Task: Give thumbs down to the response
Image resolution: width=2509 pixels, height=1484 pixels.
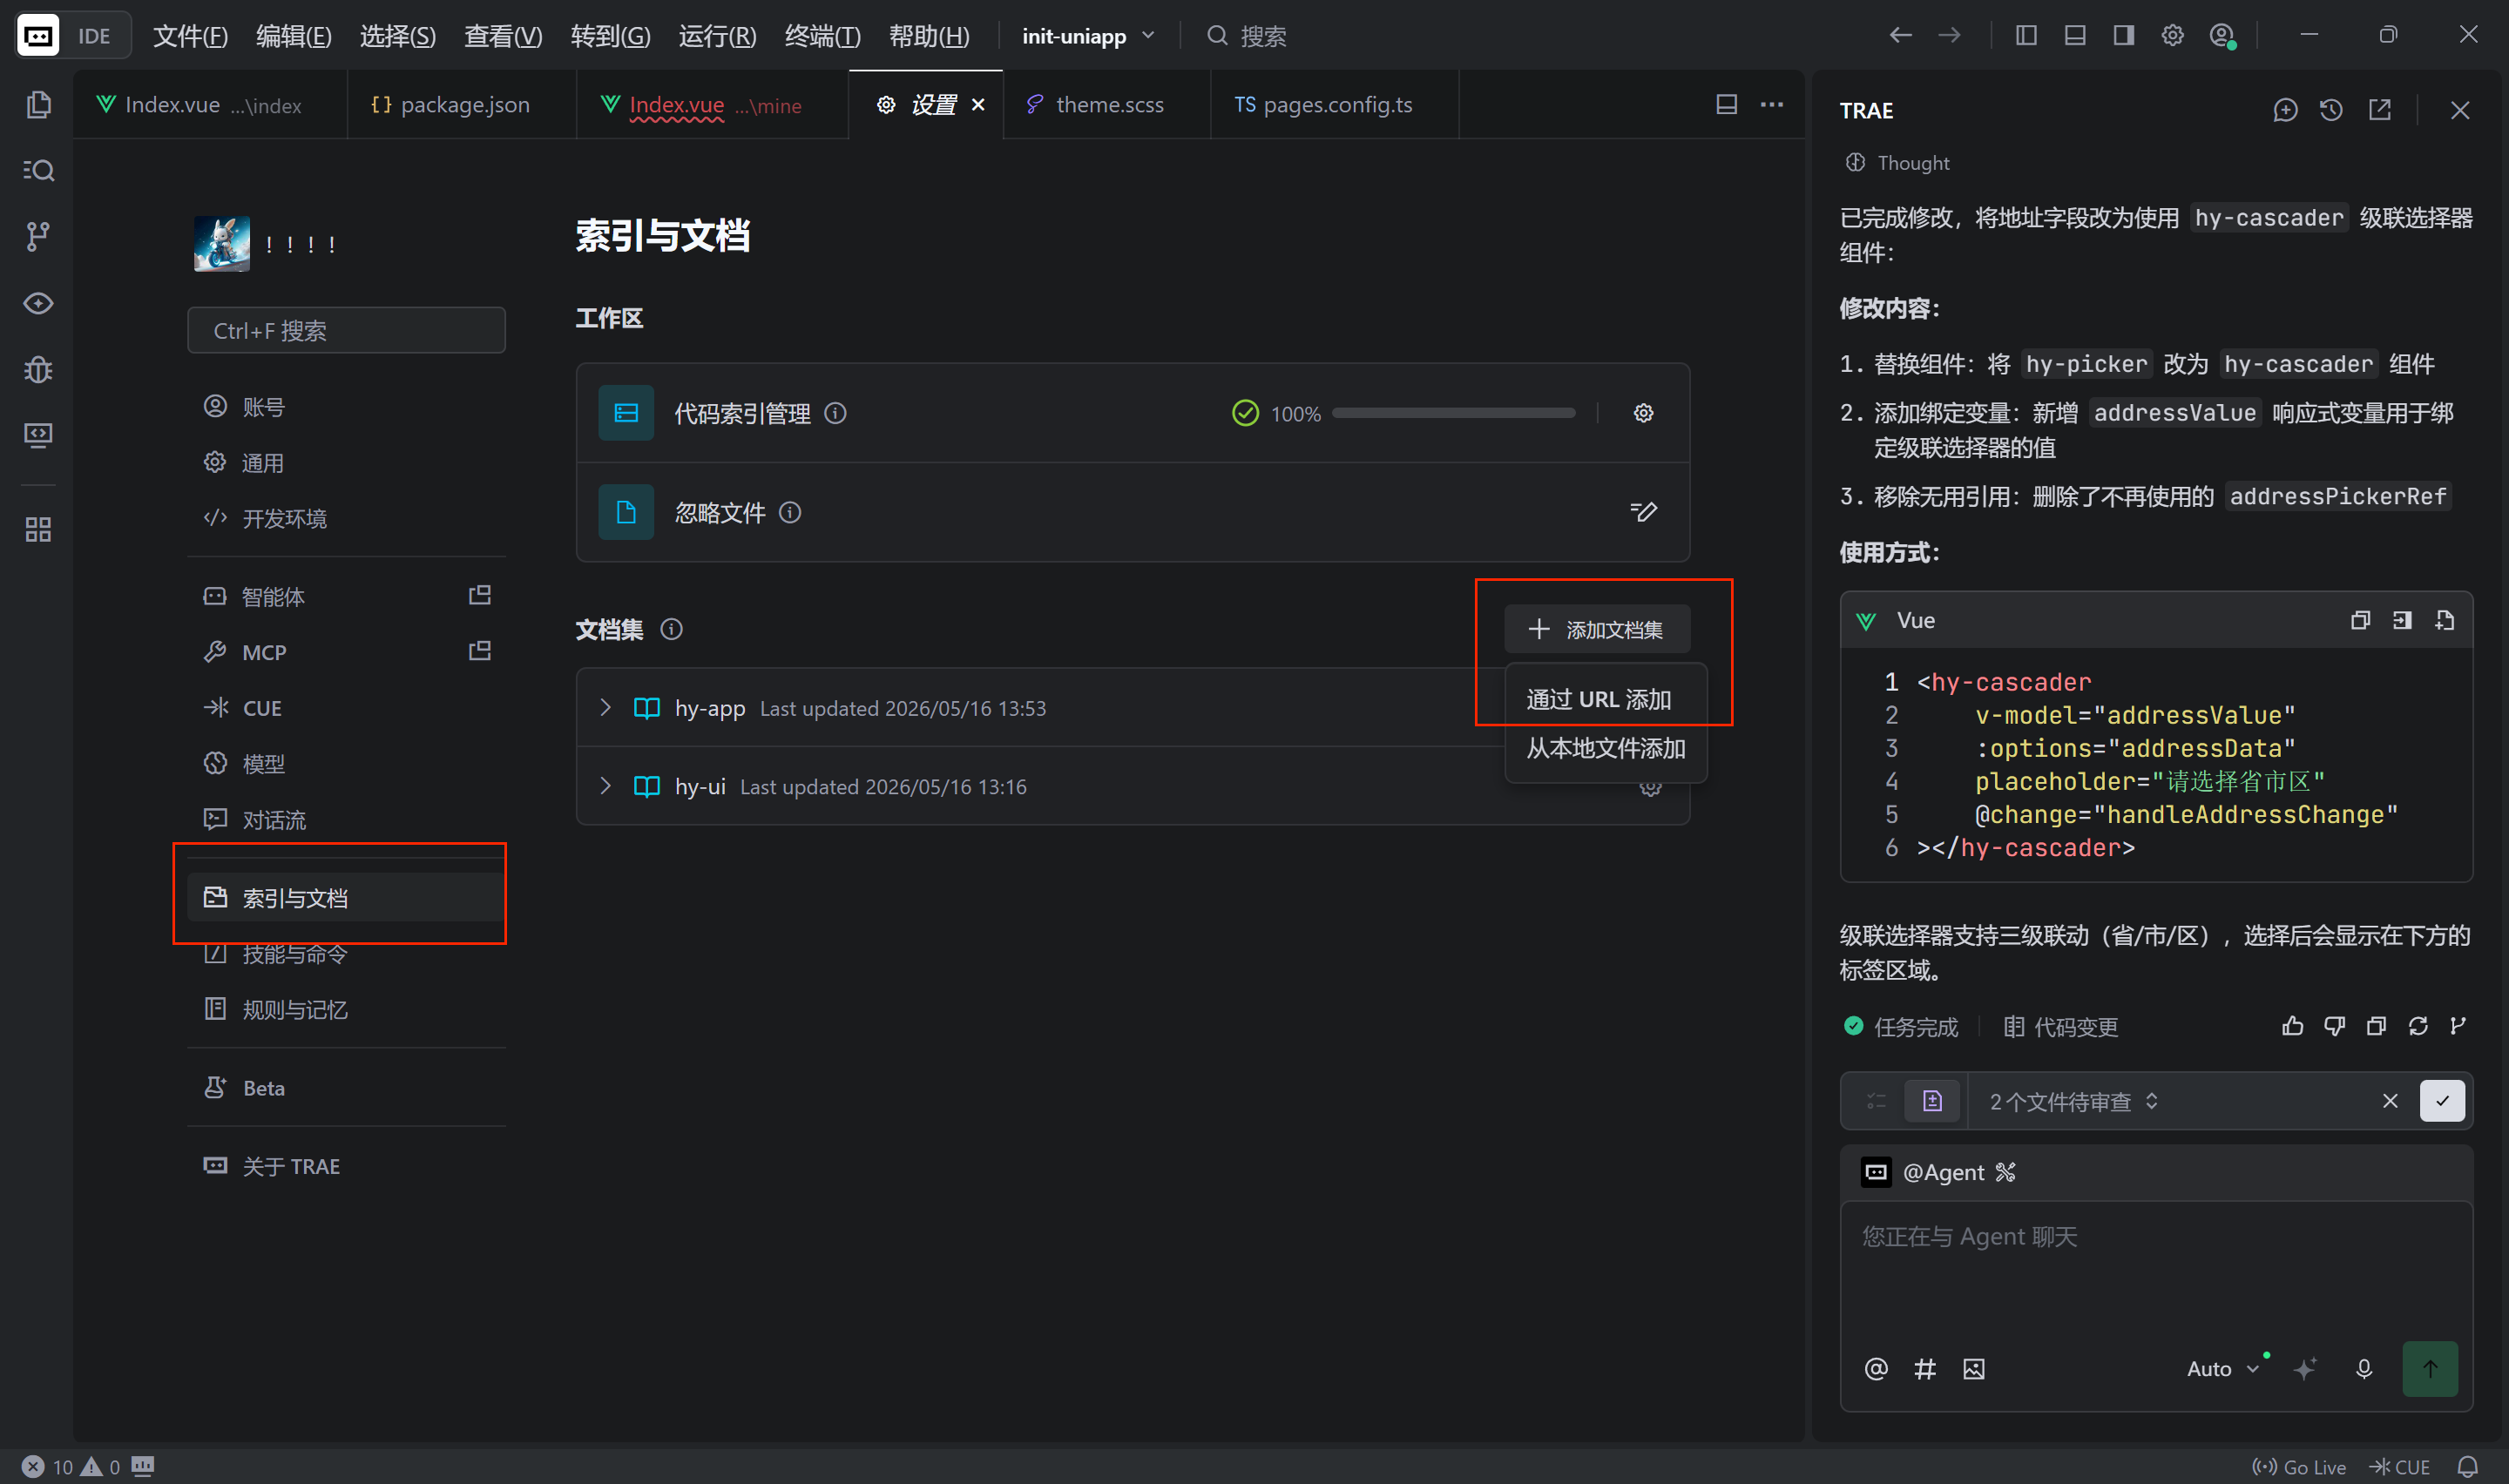Action: [x=2334, y=1026]
